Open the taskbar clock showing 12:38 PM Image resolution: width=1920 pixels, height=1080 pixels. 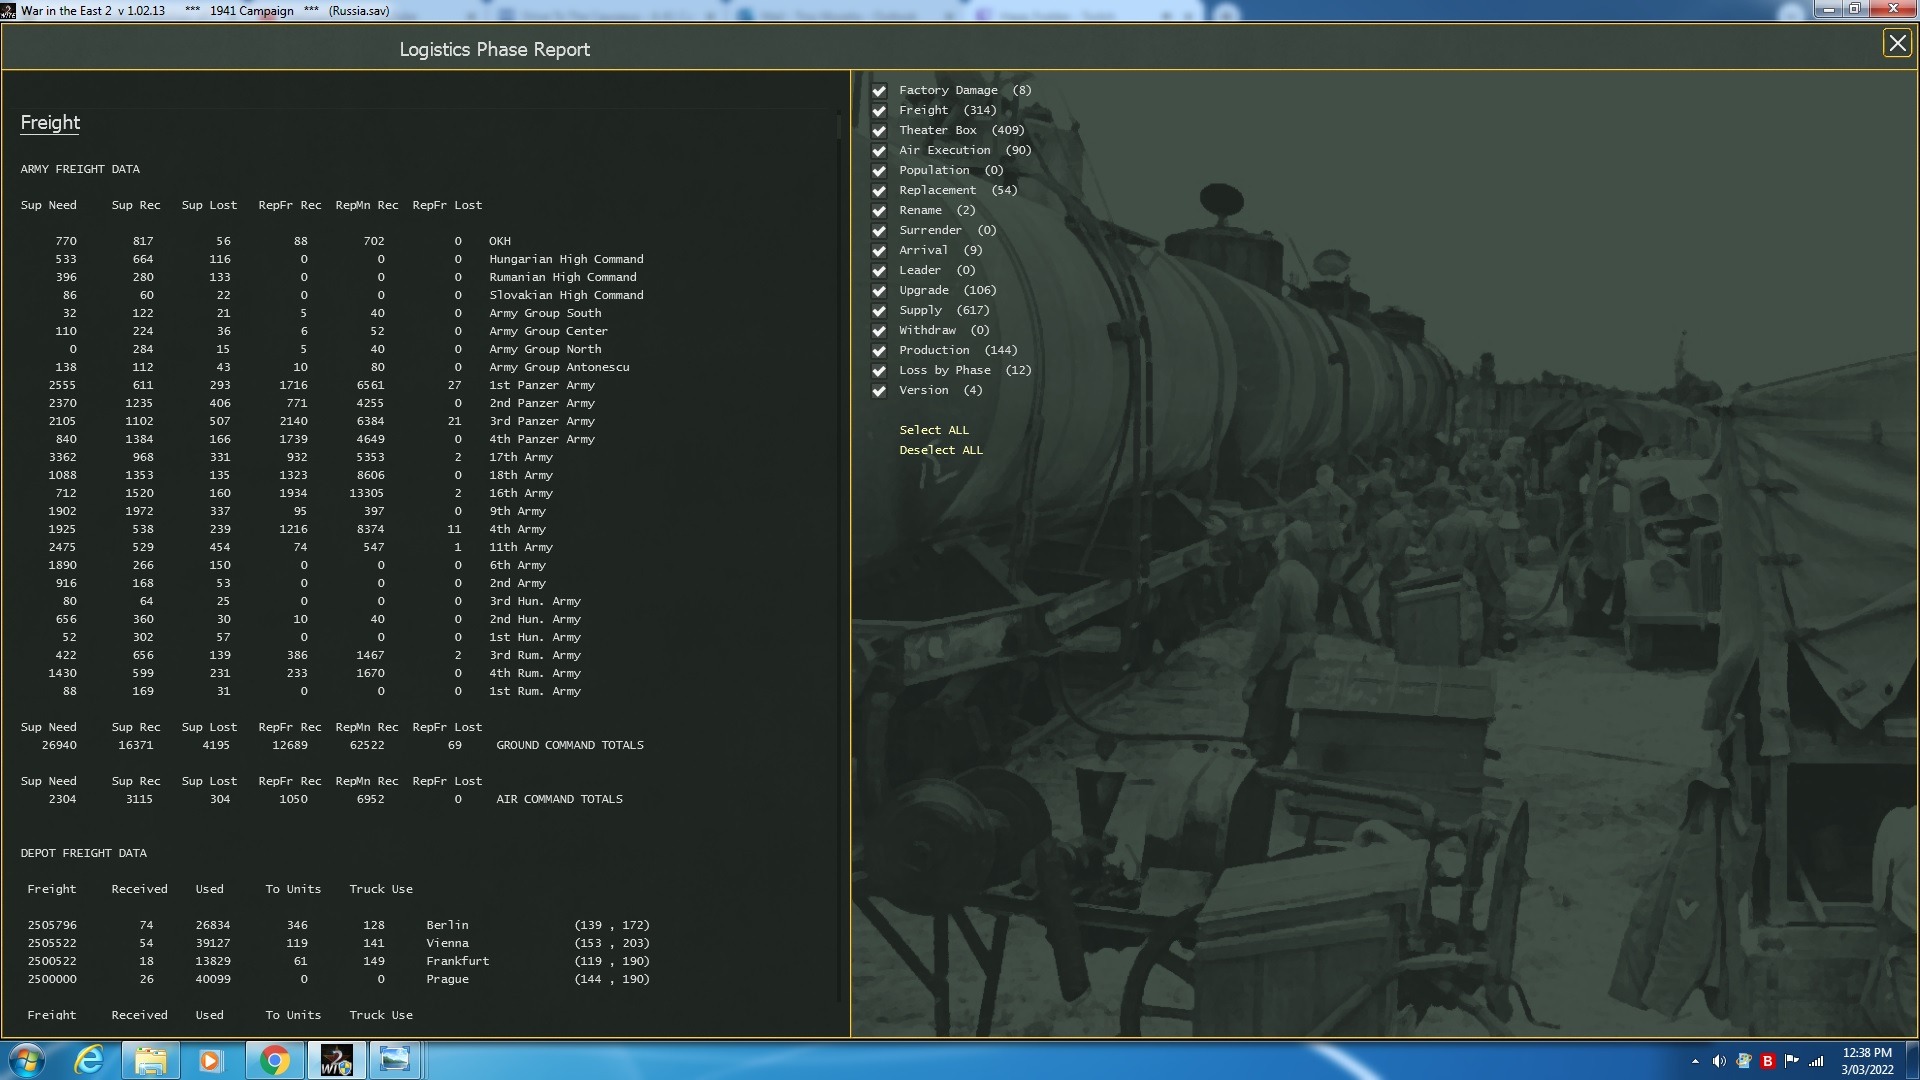[x=1867, y=1061]
